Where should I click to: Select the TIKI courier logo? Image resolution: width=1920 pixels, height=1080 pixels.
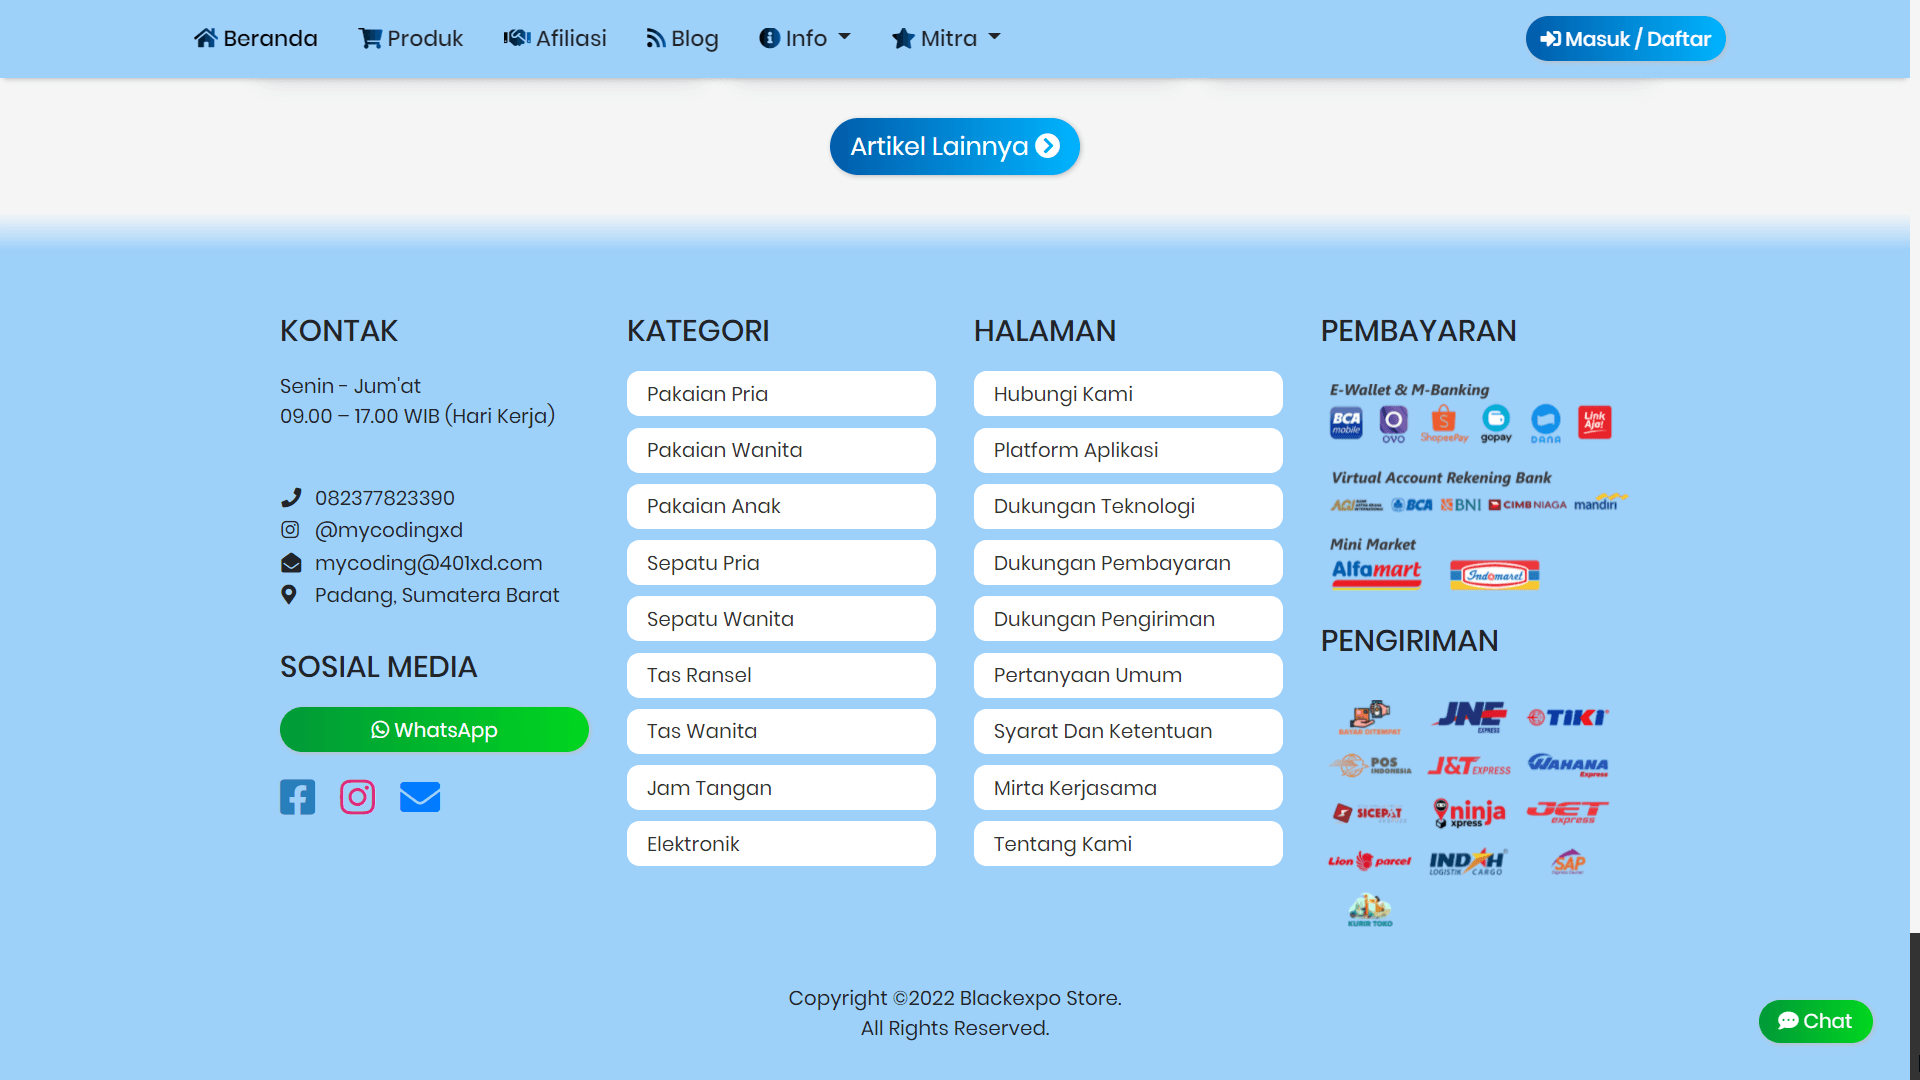pos(1566,716)
